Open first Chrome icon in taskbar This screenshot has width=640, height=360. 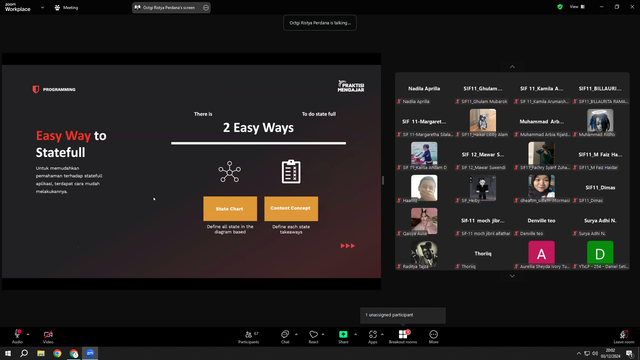coord(57,353)
